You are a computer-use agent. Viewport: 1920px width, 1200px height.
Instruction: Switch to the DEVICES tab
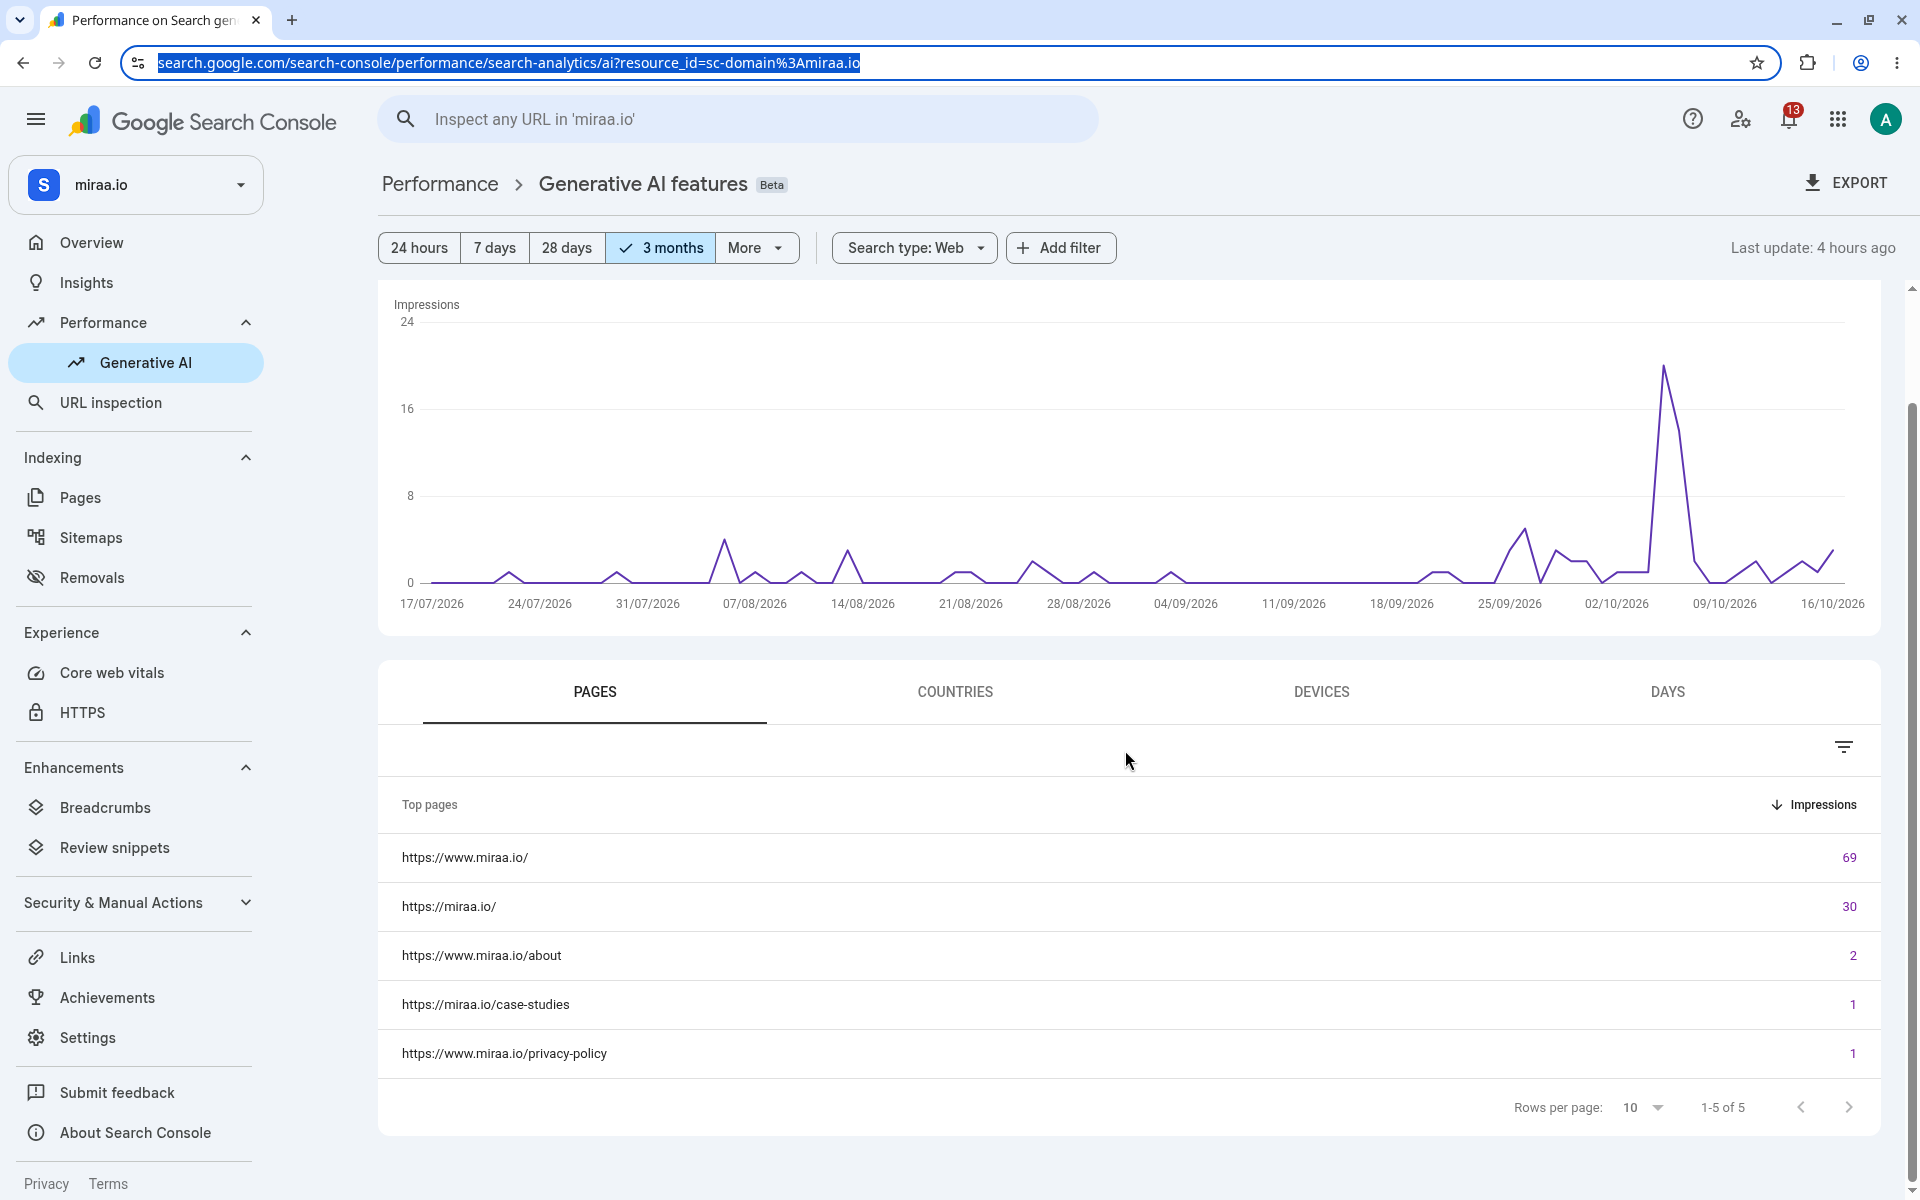[x=1321, y=692]
